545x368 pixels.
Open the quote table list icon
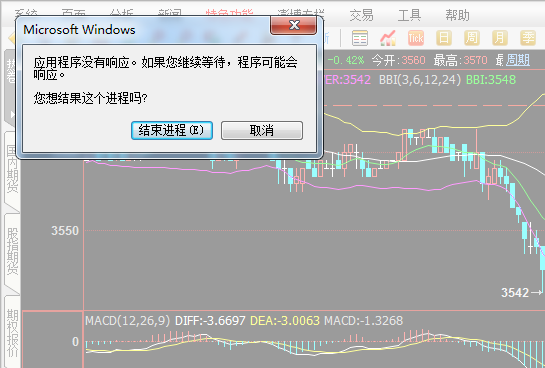pyautogui.click(x=360, y=38)
